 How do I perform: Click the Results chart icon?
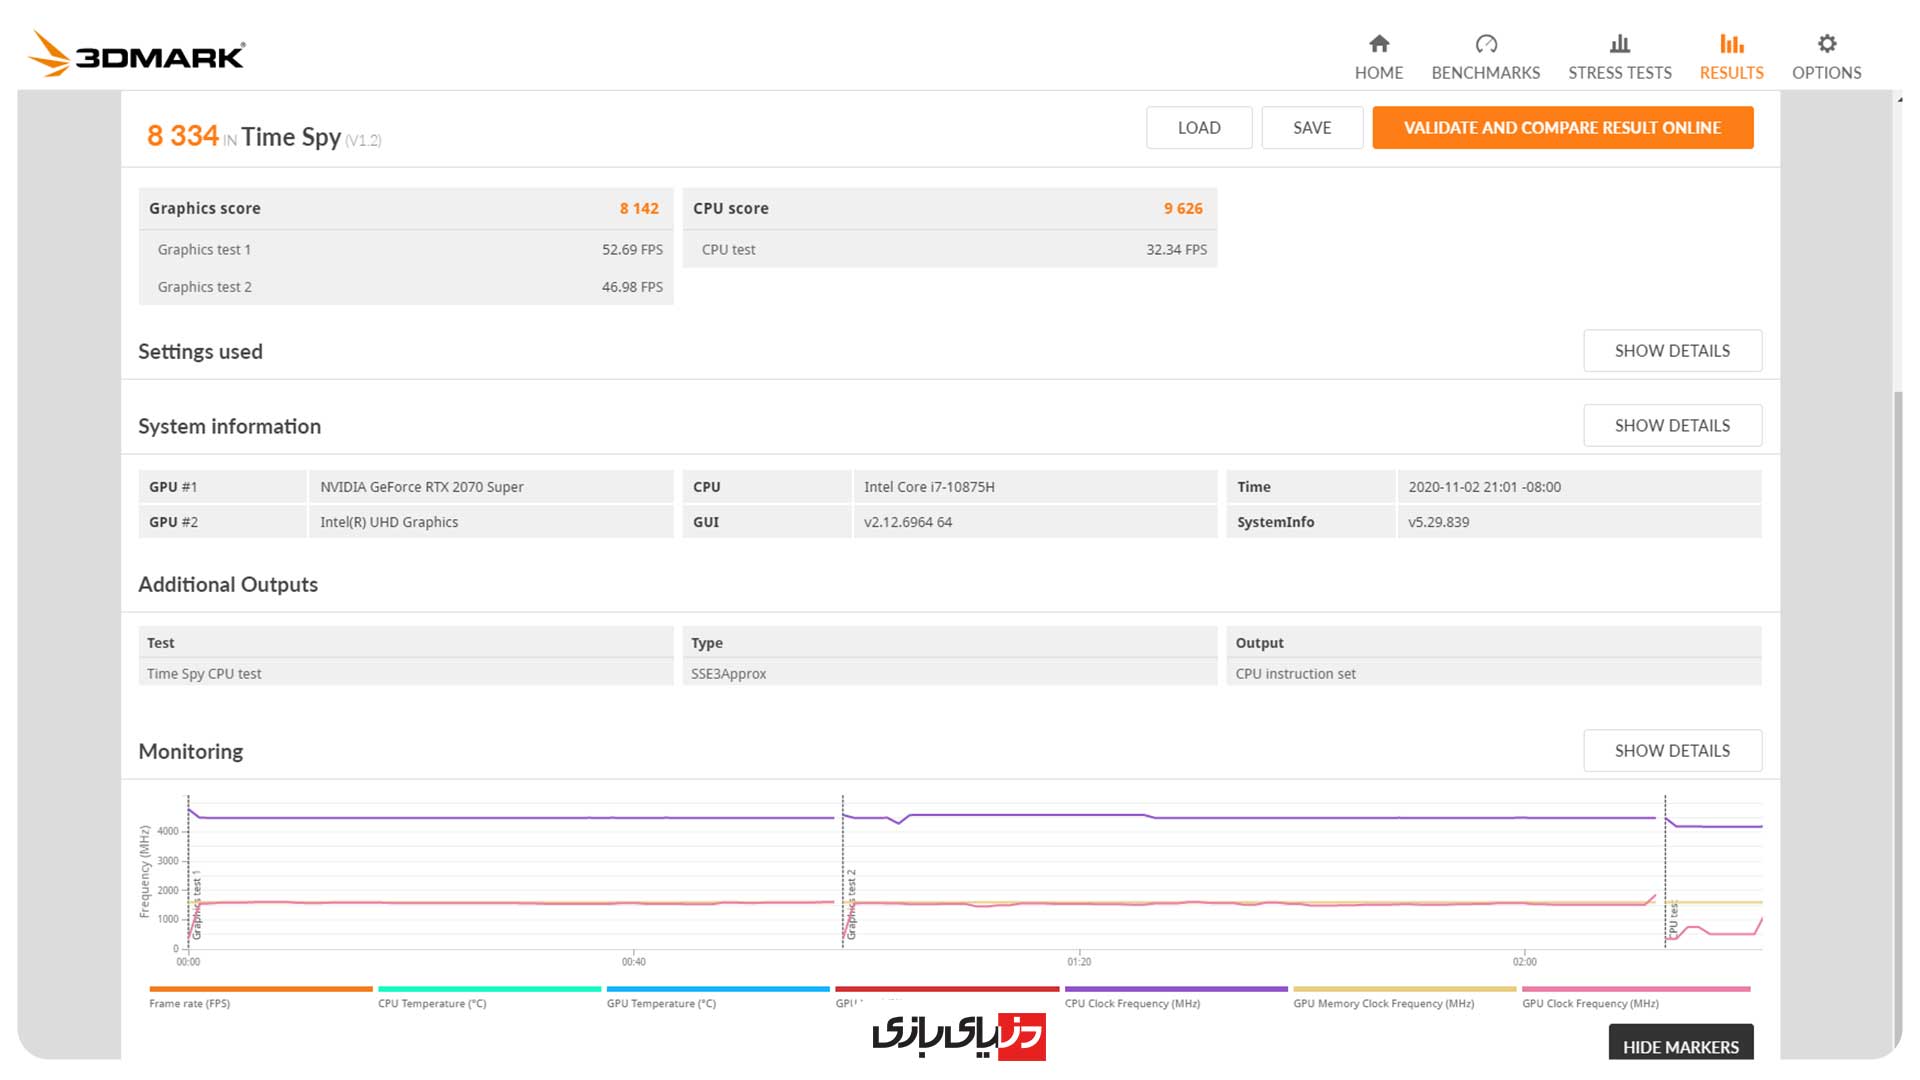(x=1731, y=43)
